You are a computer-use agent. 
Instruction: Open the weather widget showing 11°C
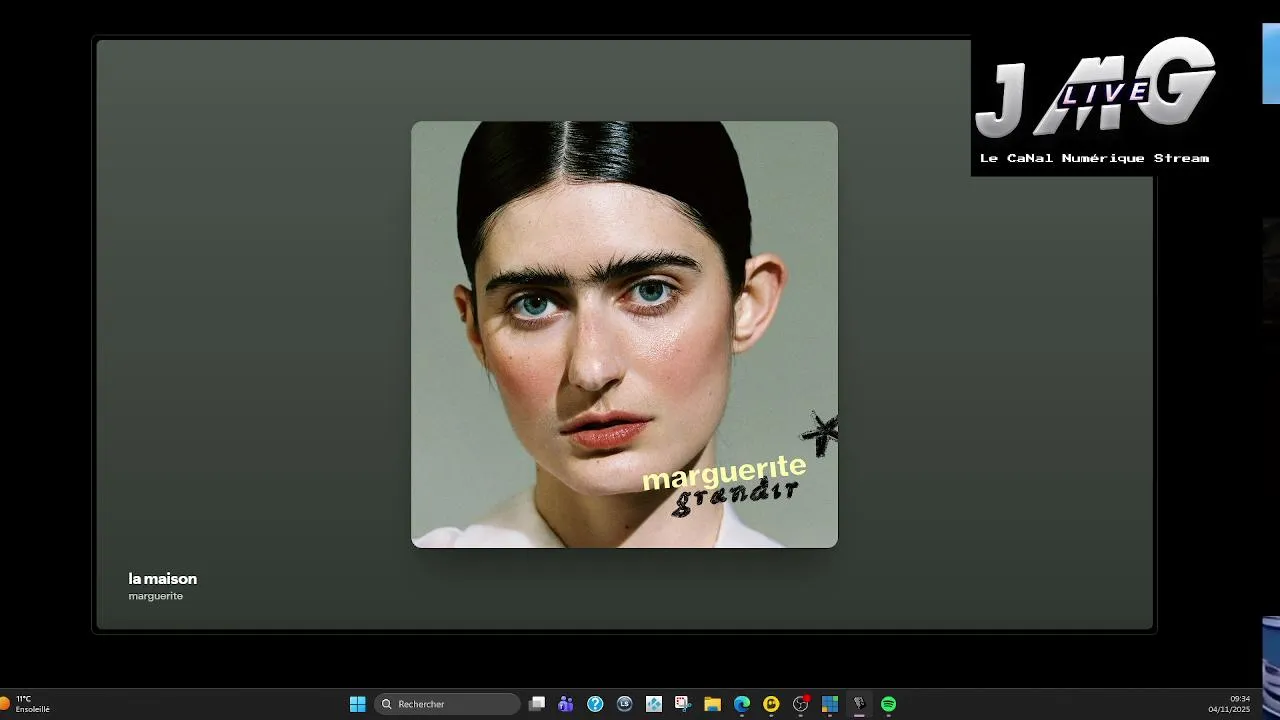click(x=26, y=704)
